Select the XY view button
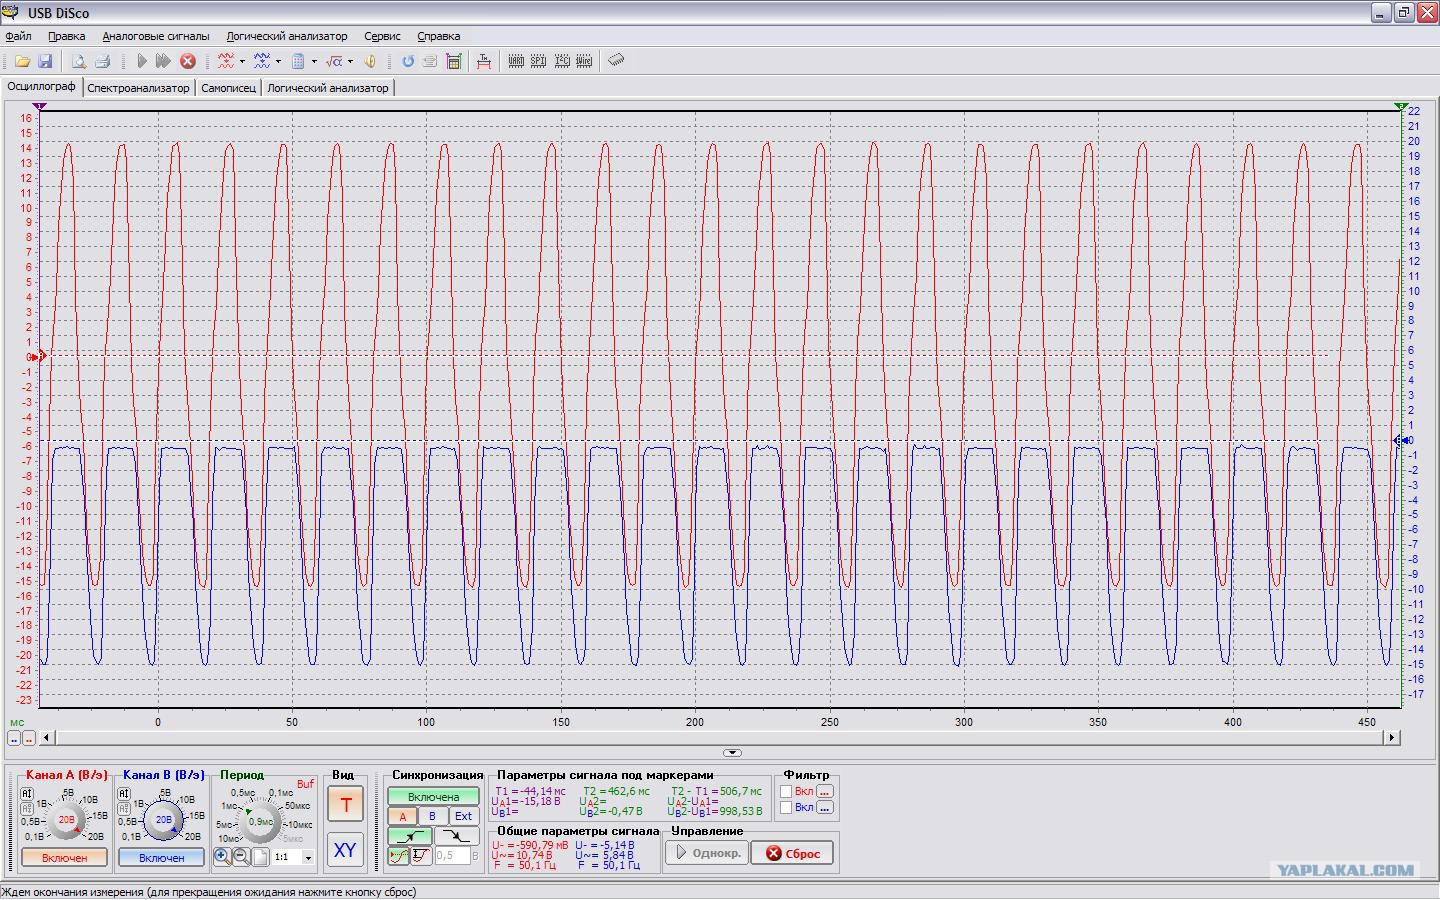Image resolution: width=1440 pixels, height=900 pixels. (x=345, y=850)
